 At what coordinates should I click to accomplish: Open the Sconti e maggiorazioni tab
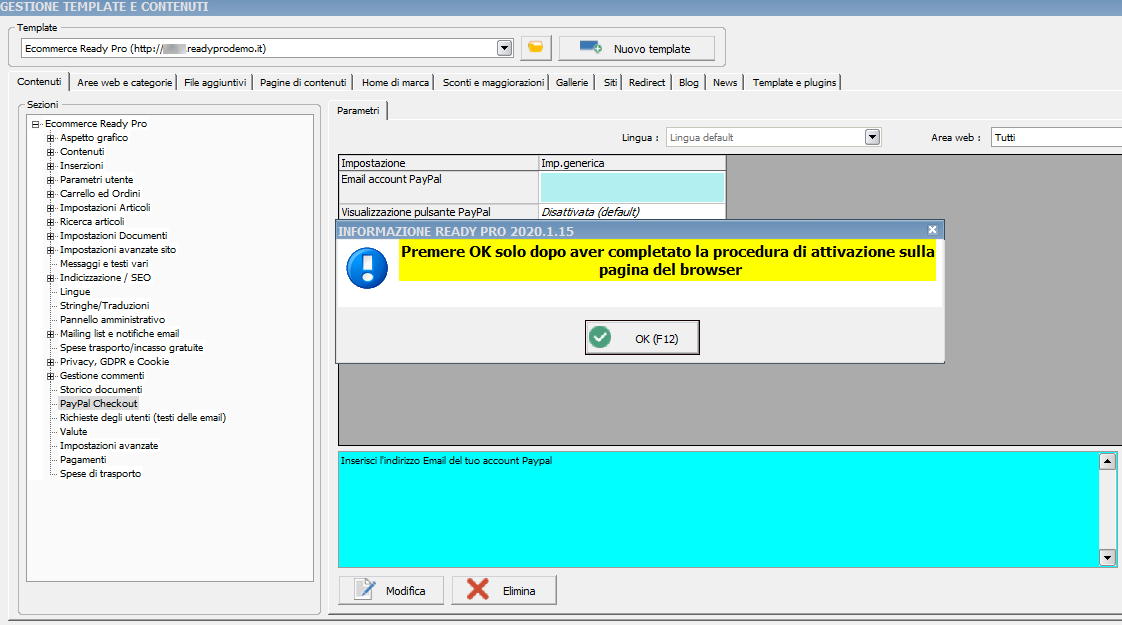coord(493,82)
